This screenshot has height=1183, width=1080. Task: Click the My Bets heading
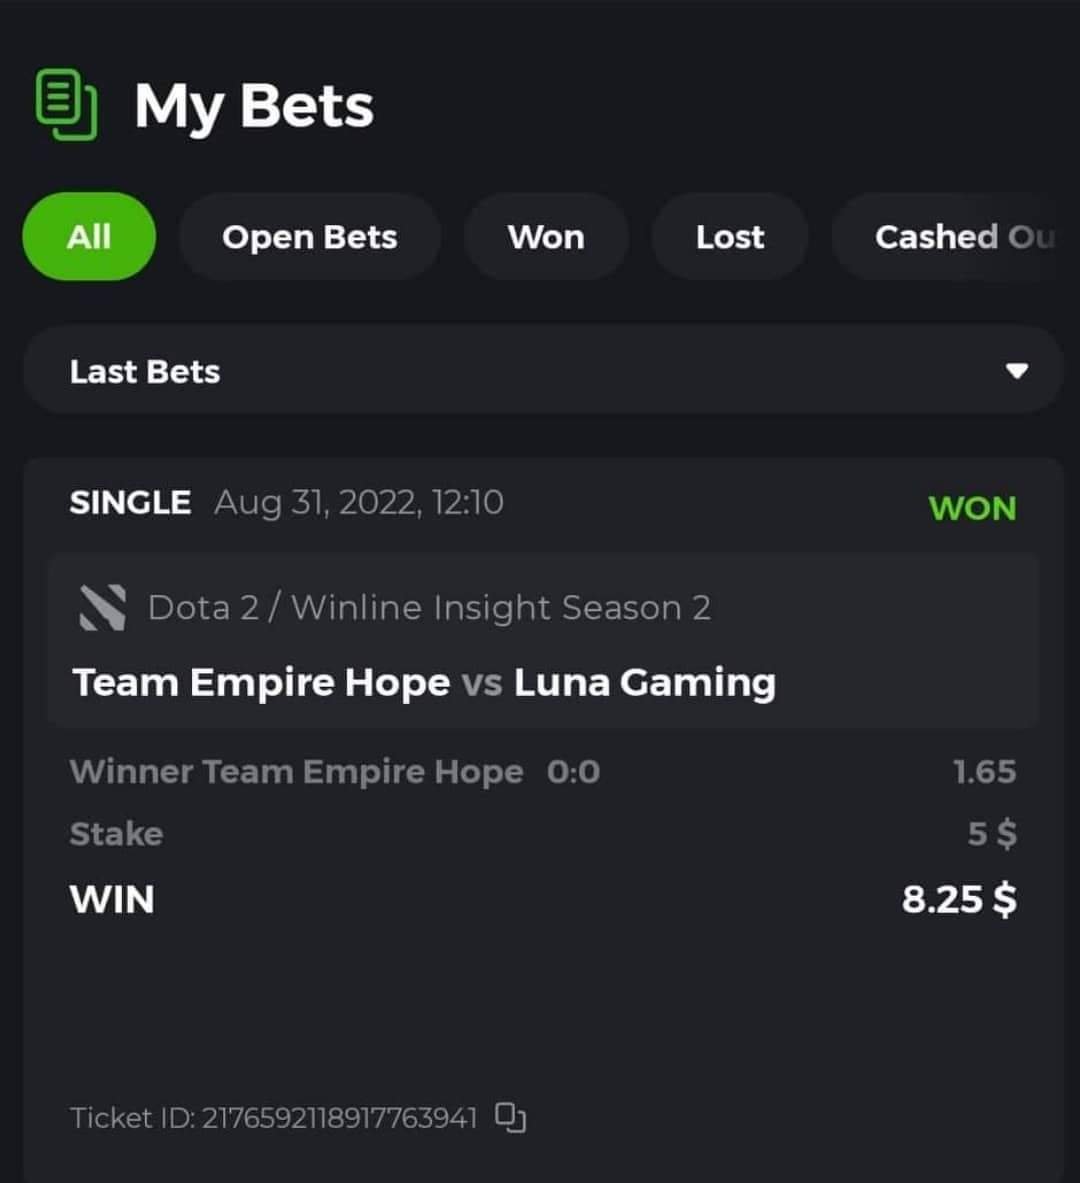tap(254, 106)
